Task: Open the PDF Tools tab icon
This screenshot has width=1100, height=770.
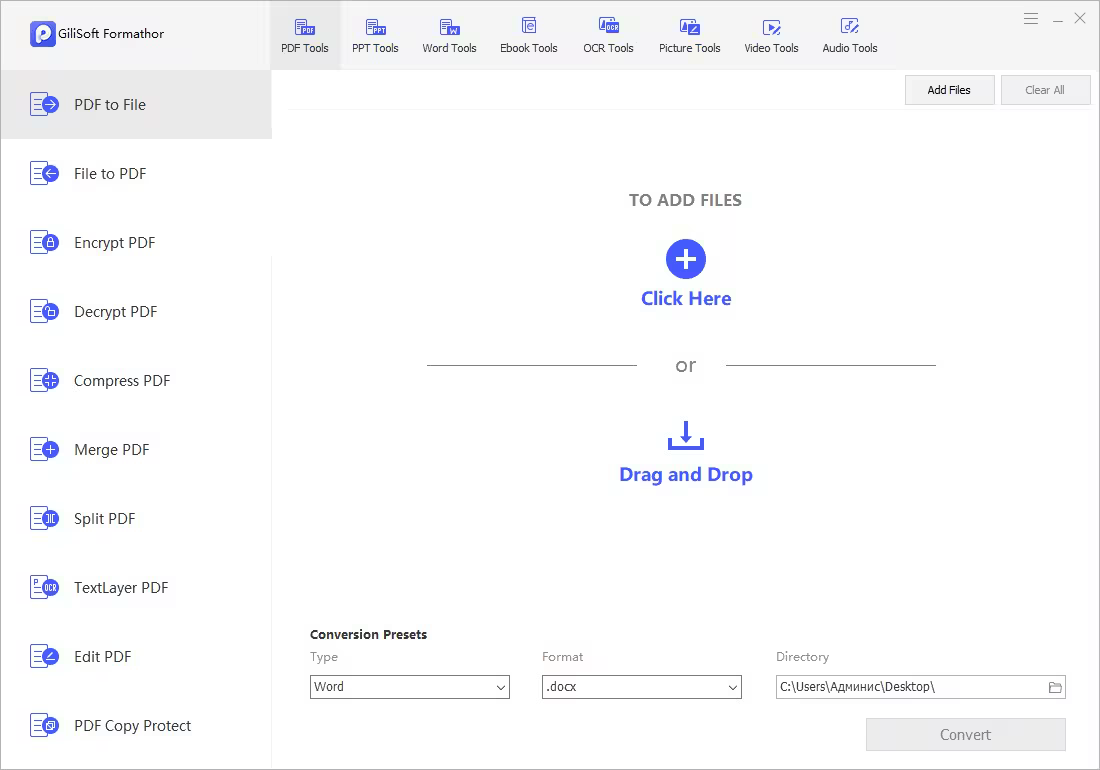Action: click(x=304, y=27)
